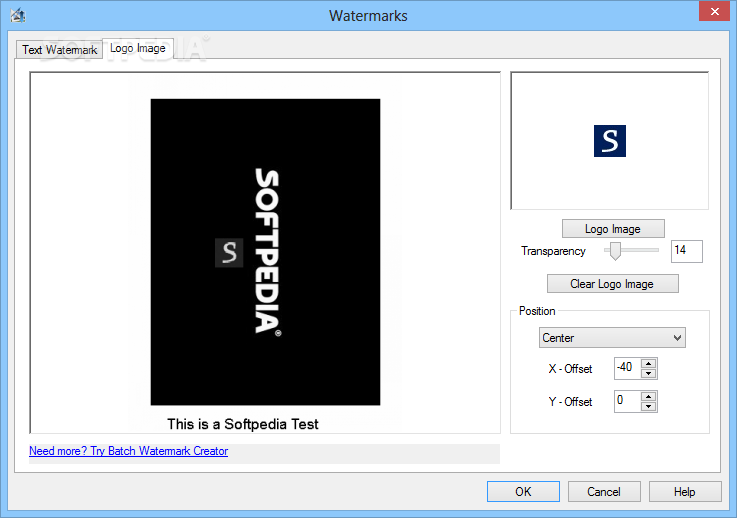Click the Transparency label
737x518 pixels.
click(553, 251)
